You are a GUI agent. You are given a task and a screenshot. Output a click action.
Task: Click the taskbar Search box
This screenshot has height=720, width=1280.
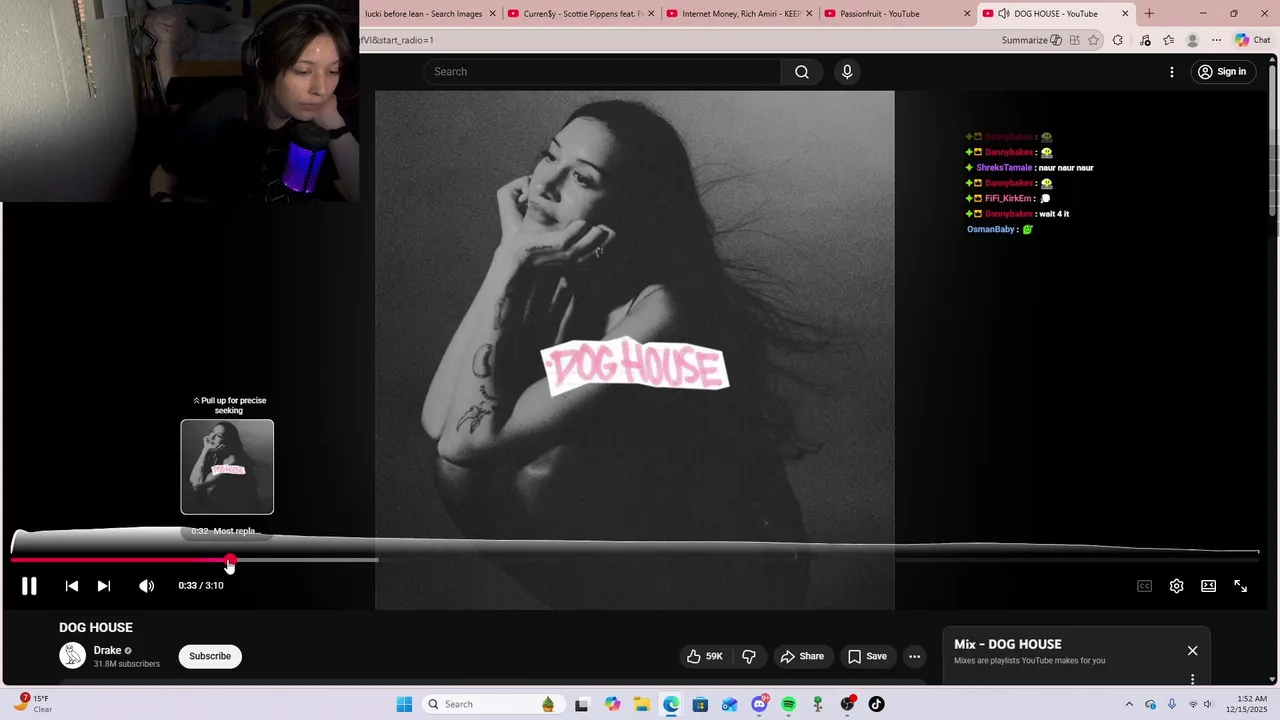(492, 704)
